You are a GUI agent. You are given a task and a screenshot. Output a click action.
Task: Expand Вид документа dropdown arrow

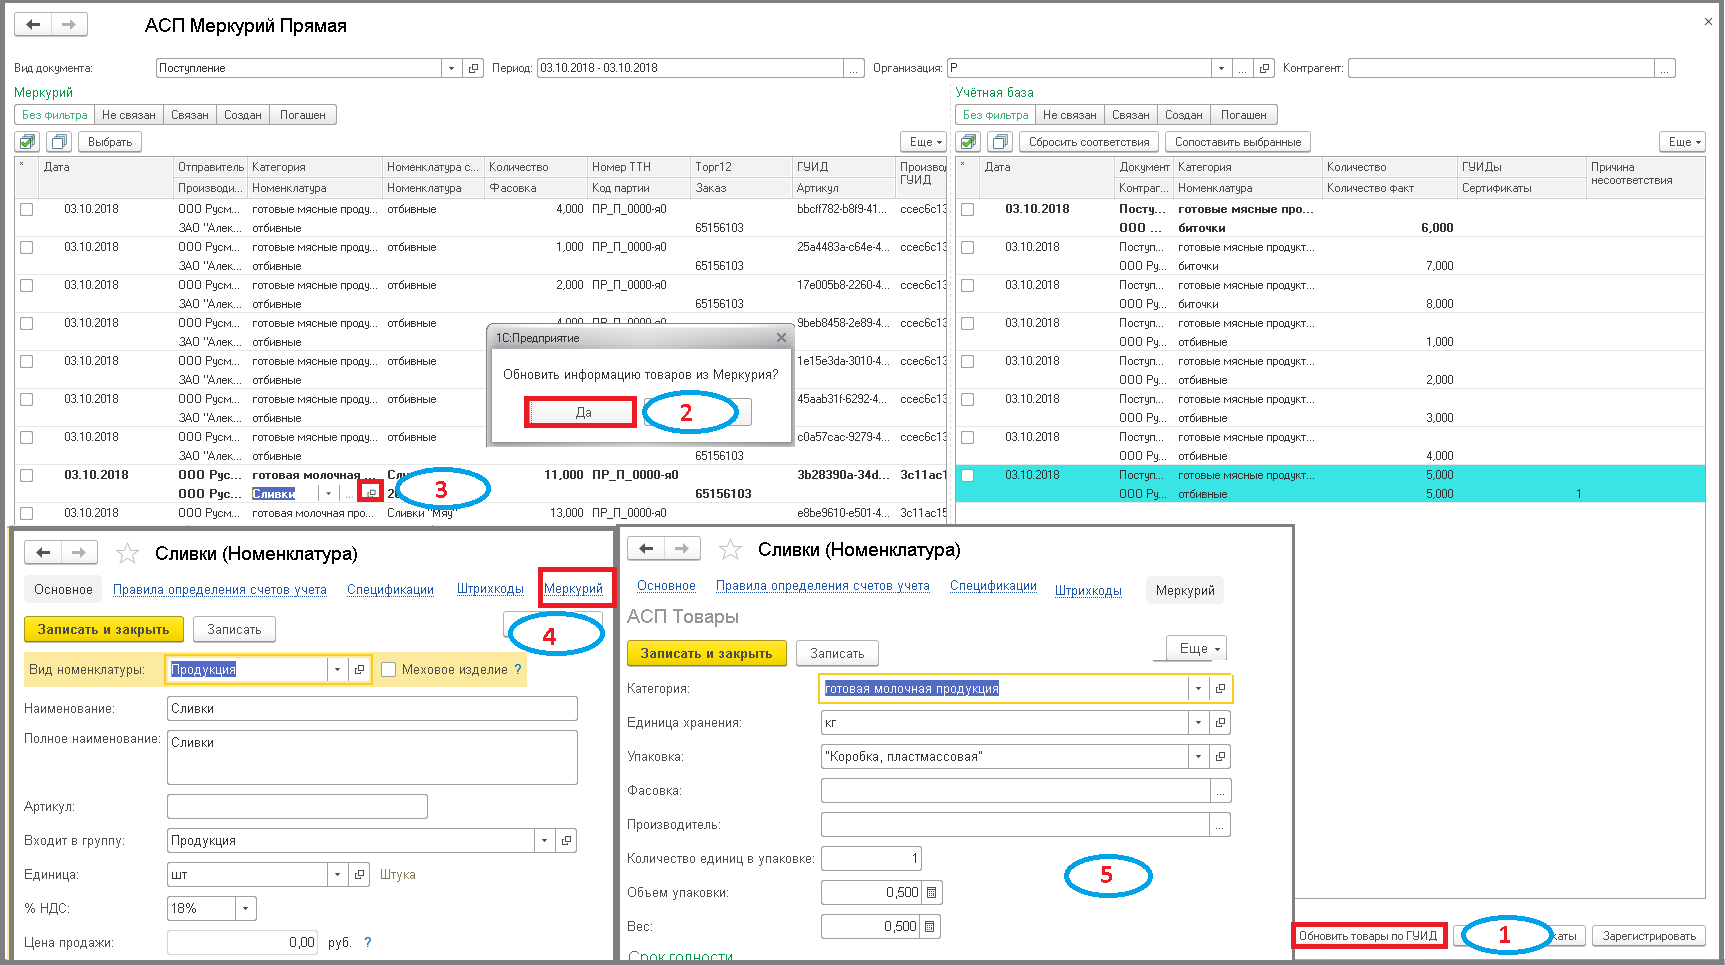(451, 68)
